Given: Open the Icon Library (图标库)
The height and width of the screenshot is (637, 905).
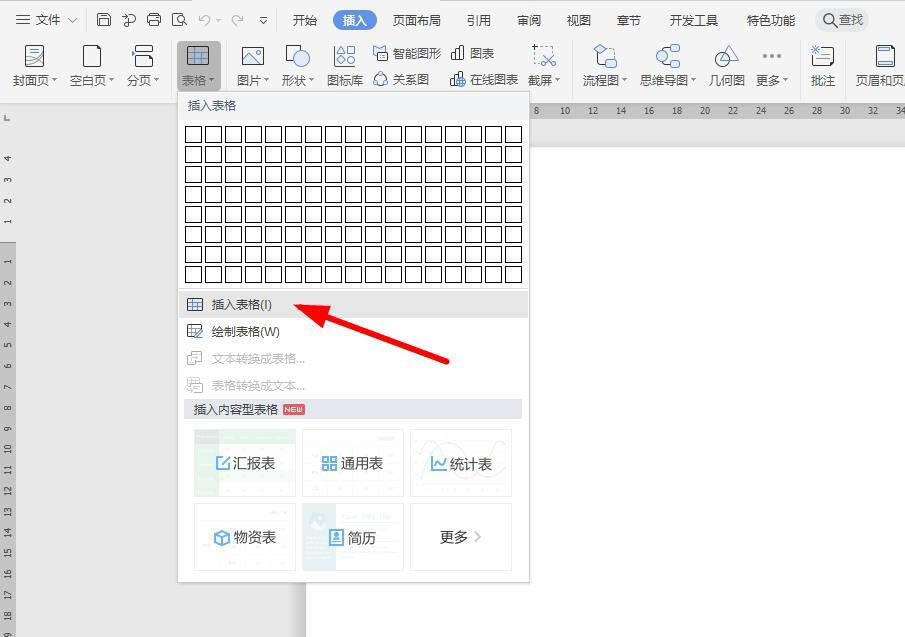Looking at the screenshot, I should (345, 65).
